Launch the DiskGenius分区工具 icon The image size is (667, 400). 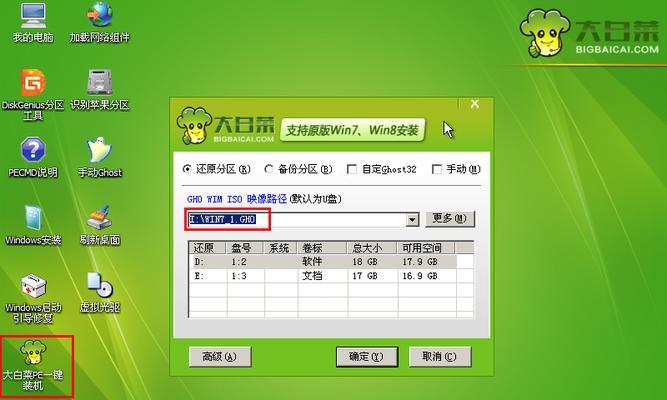coord(33,94)
